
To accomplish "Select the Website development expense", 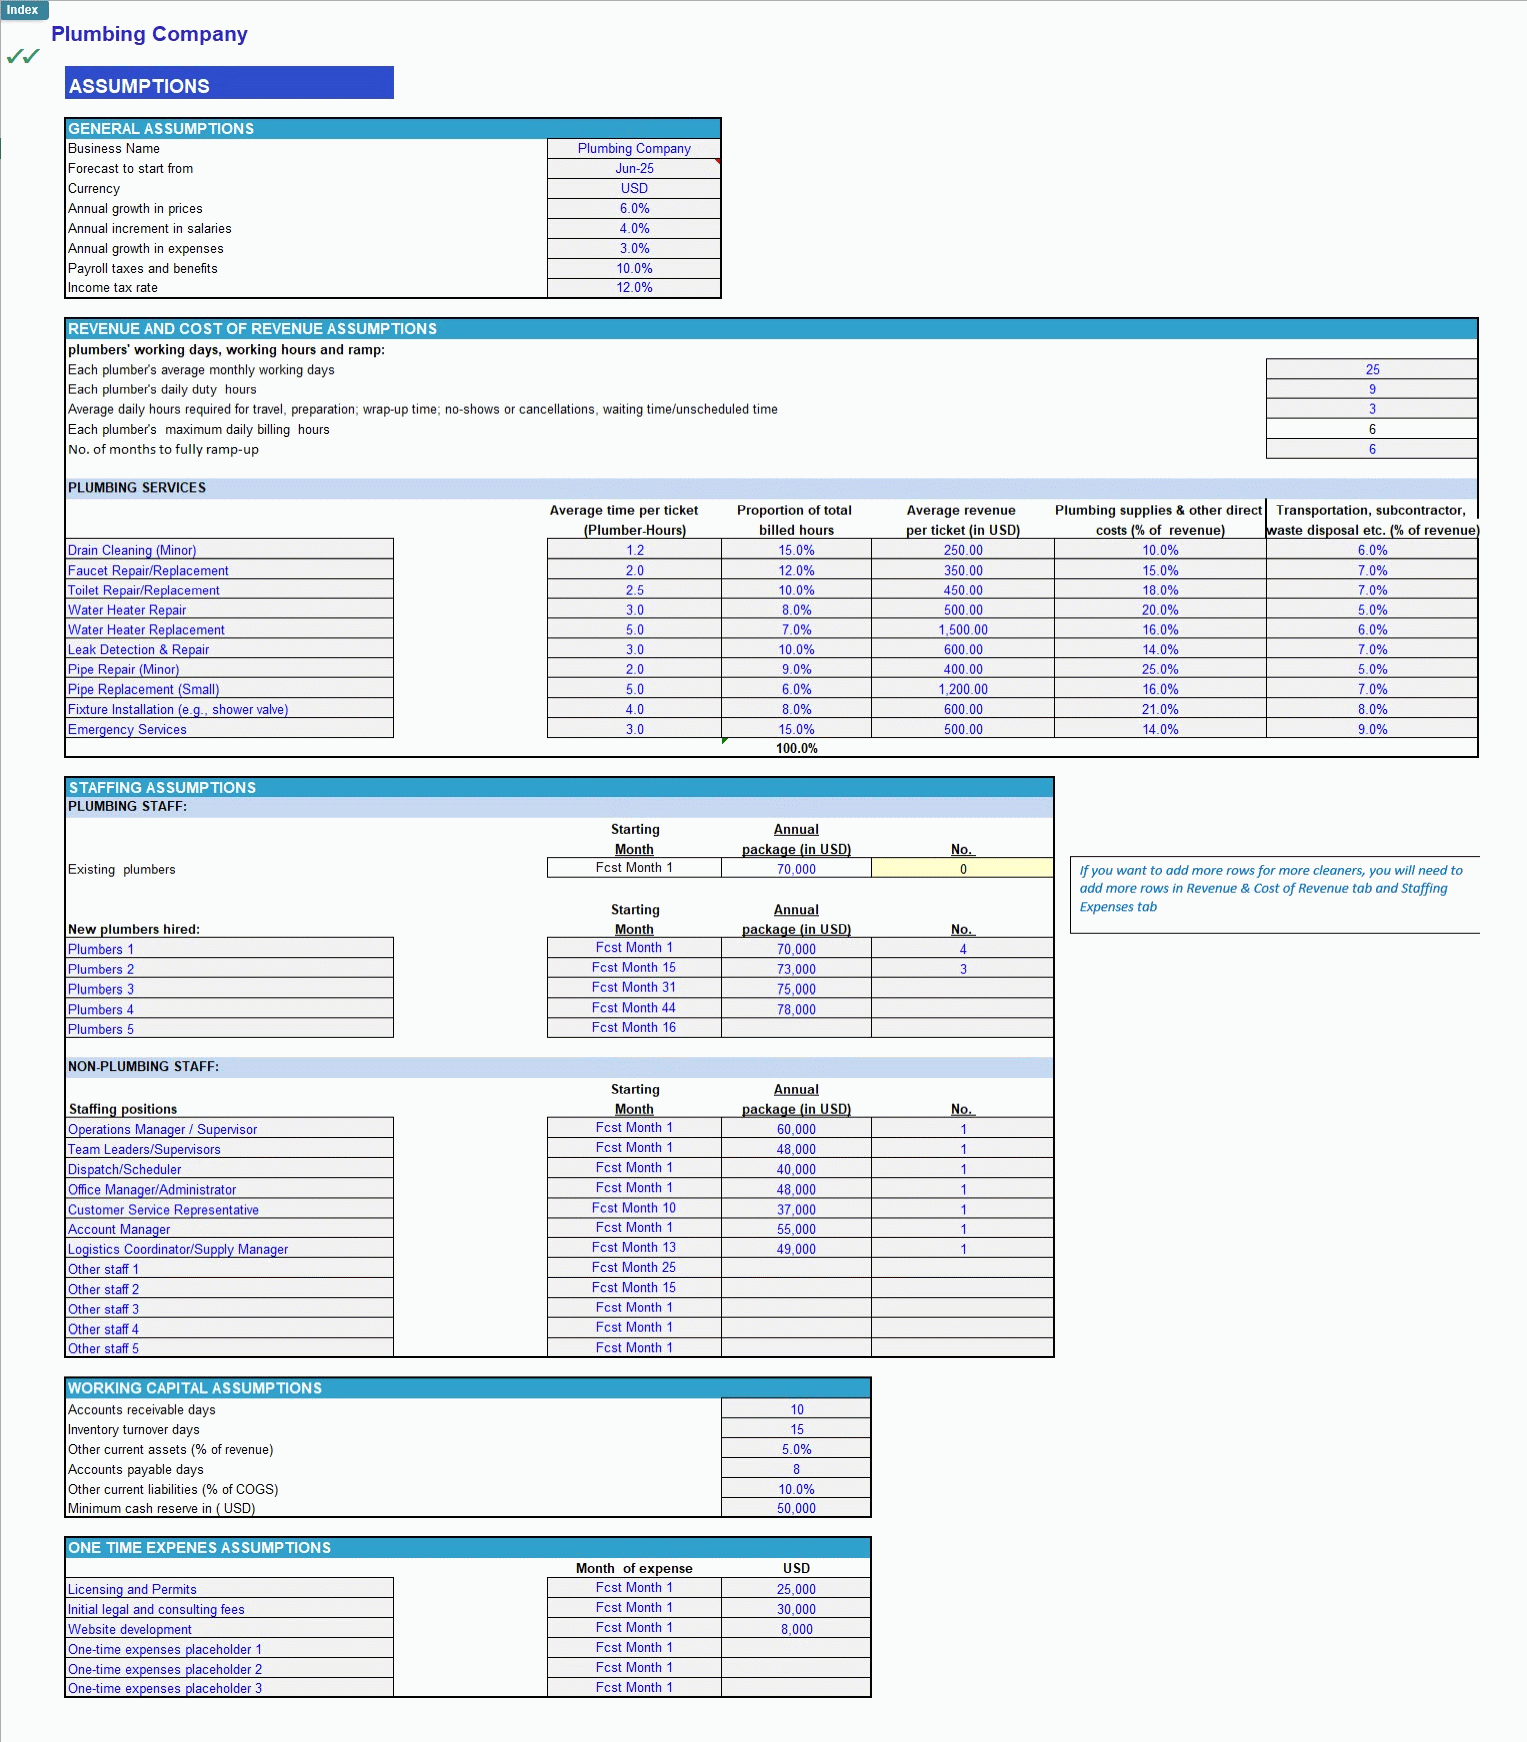I will [x=229, y=1629].
